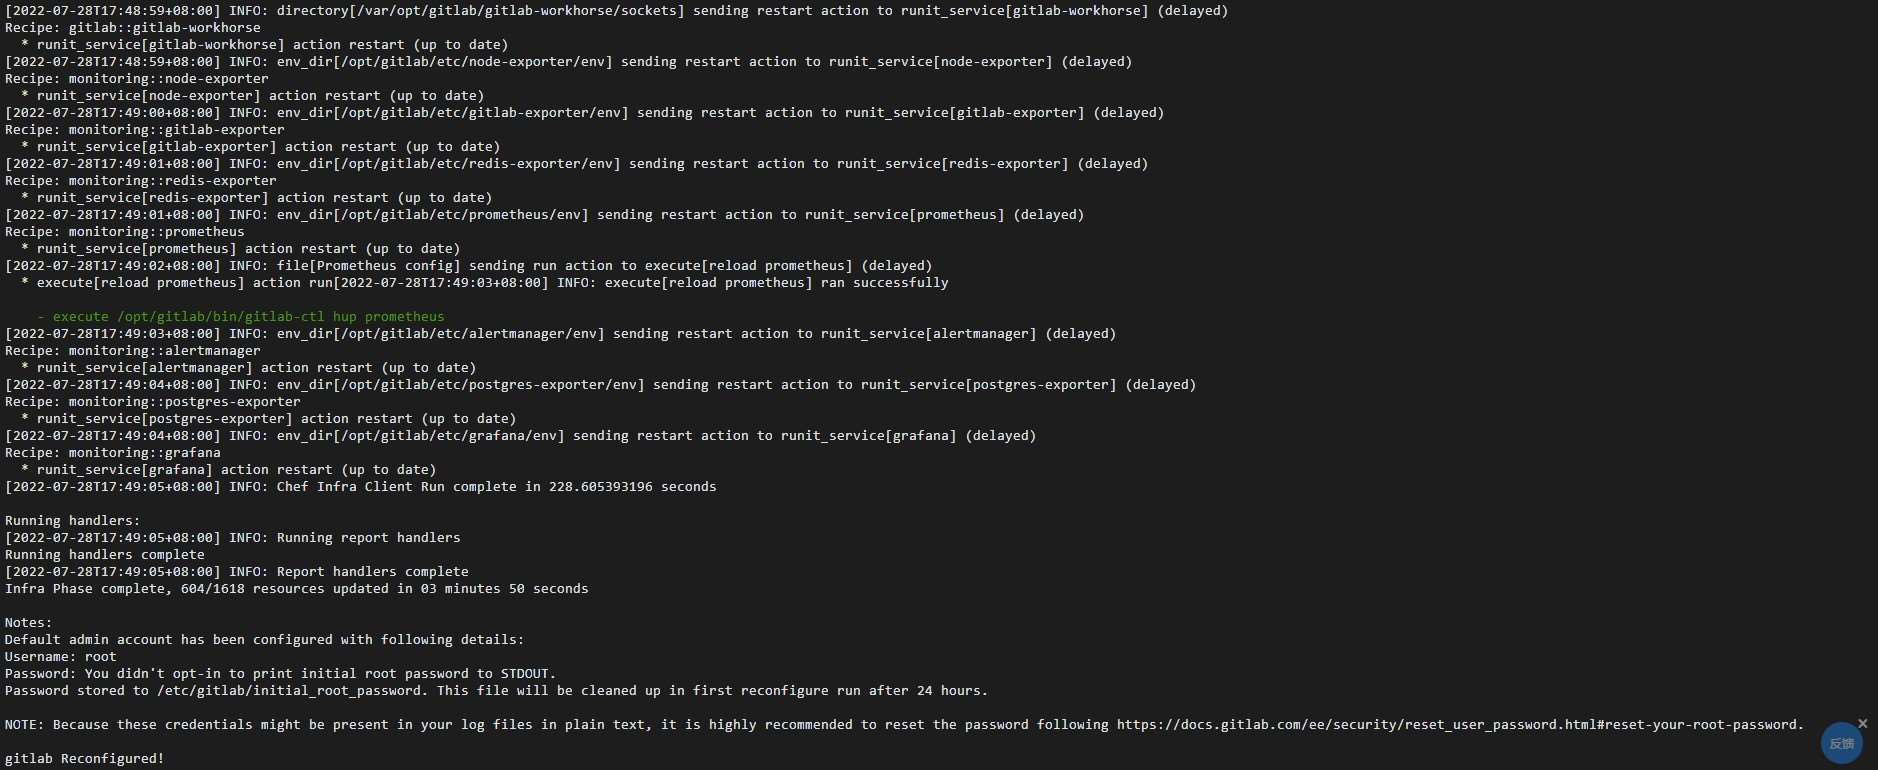
Task: Click the 'Running handlers:' line
Action: click(73, 521)
